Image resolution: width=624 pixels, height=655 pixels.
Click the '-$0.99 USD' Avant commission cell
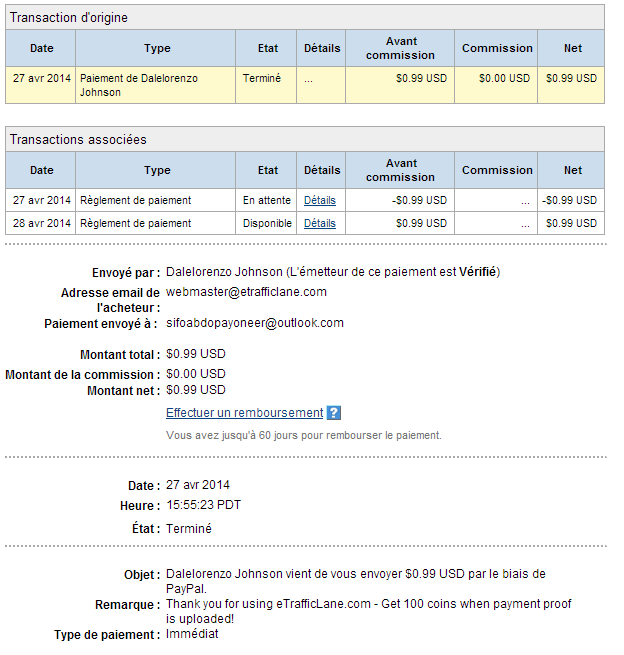(x=400, y=200)
